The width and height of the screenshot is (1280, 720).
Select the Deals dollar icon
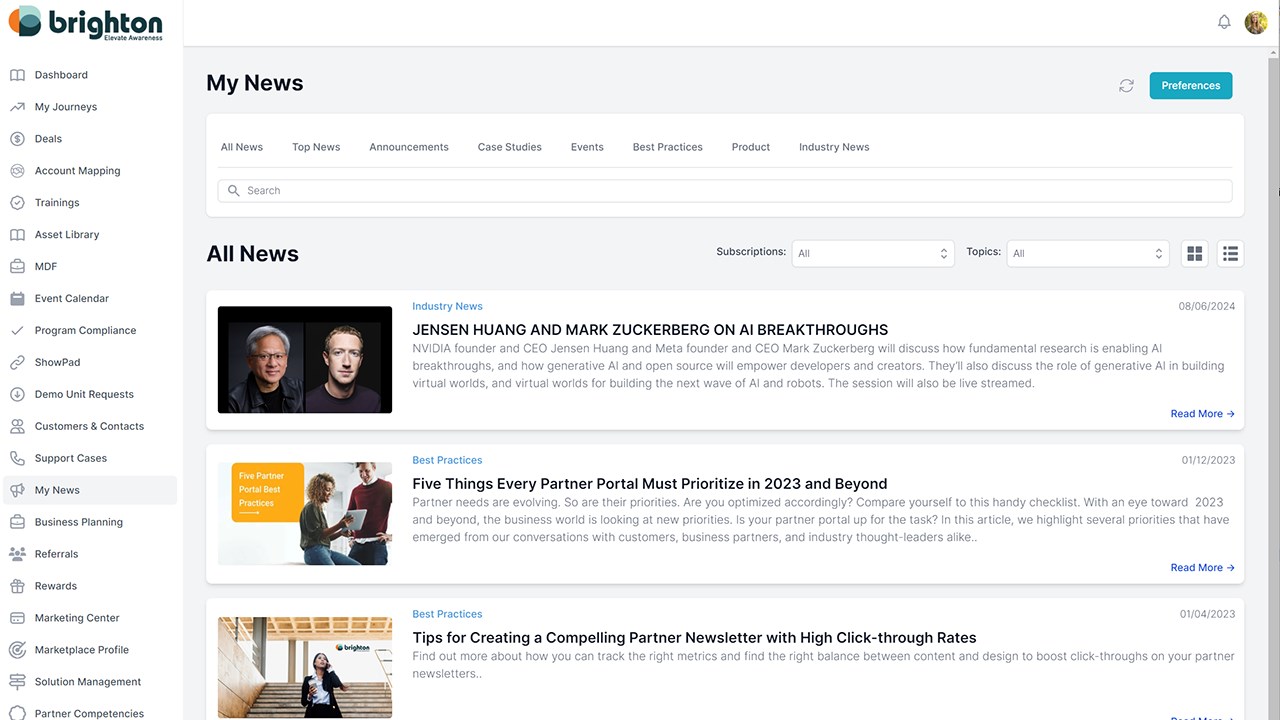coord(17,139)
